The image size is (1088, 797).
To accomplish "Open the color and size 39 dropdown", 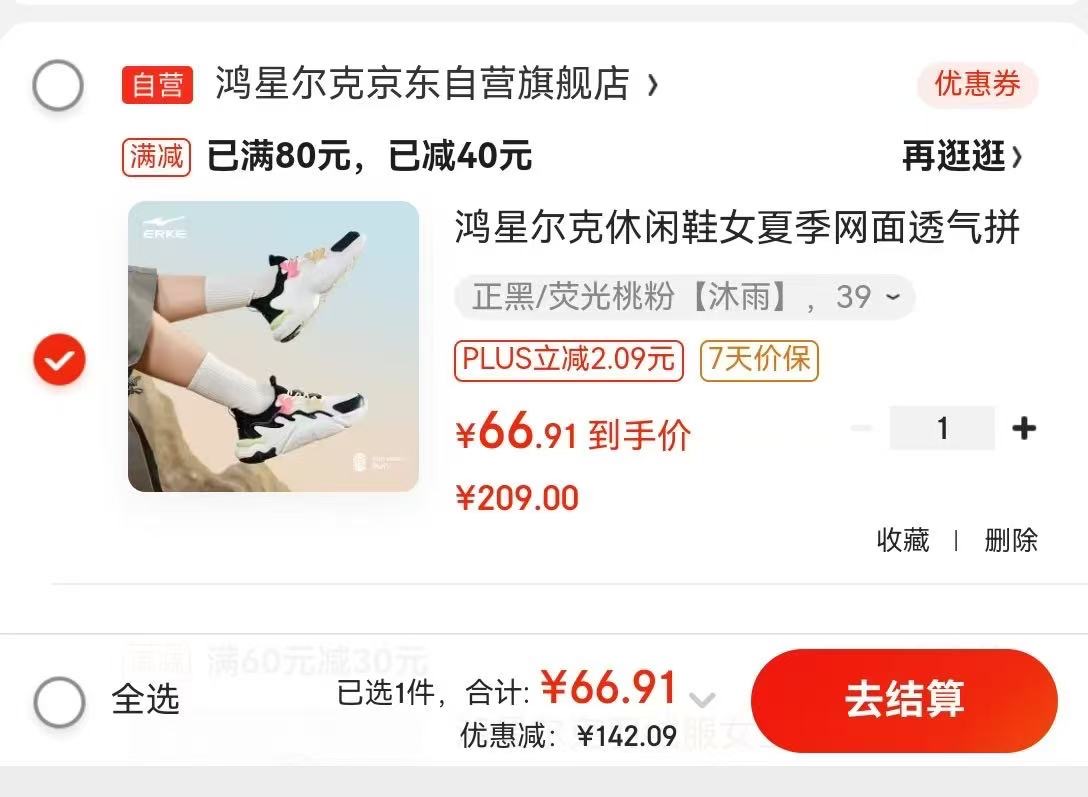I will pos(685,298).
